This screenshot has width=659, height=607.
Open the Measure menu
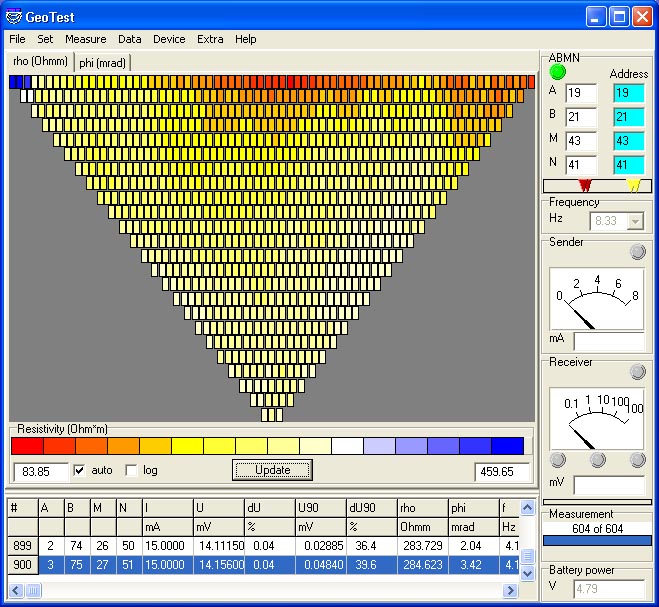(x=86, y=39)
